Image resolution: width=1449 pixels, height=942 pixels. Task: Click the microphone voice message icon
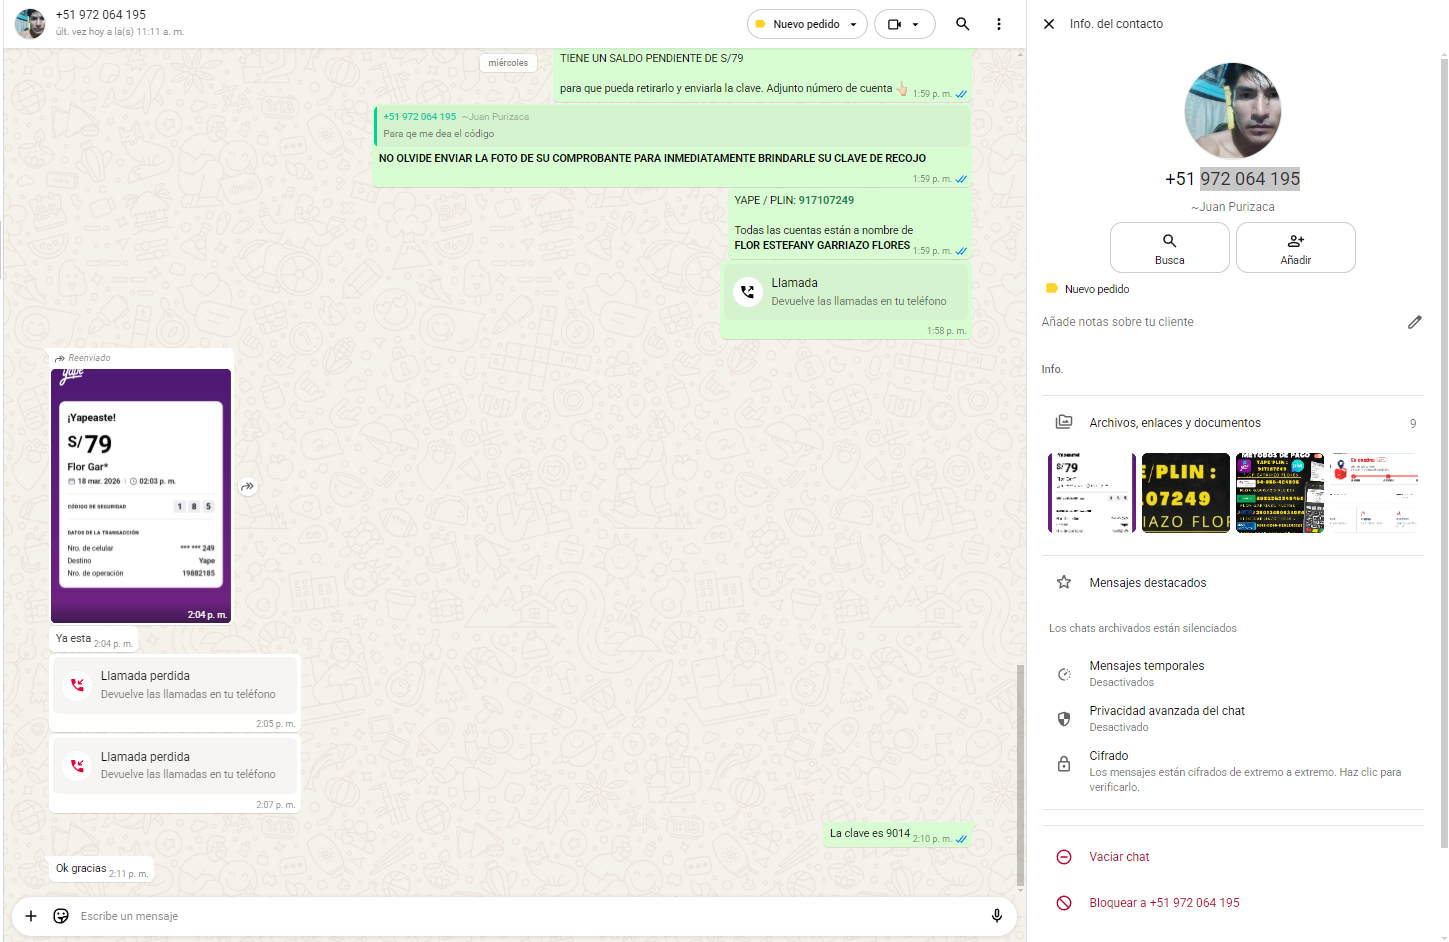996,916
